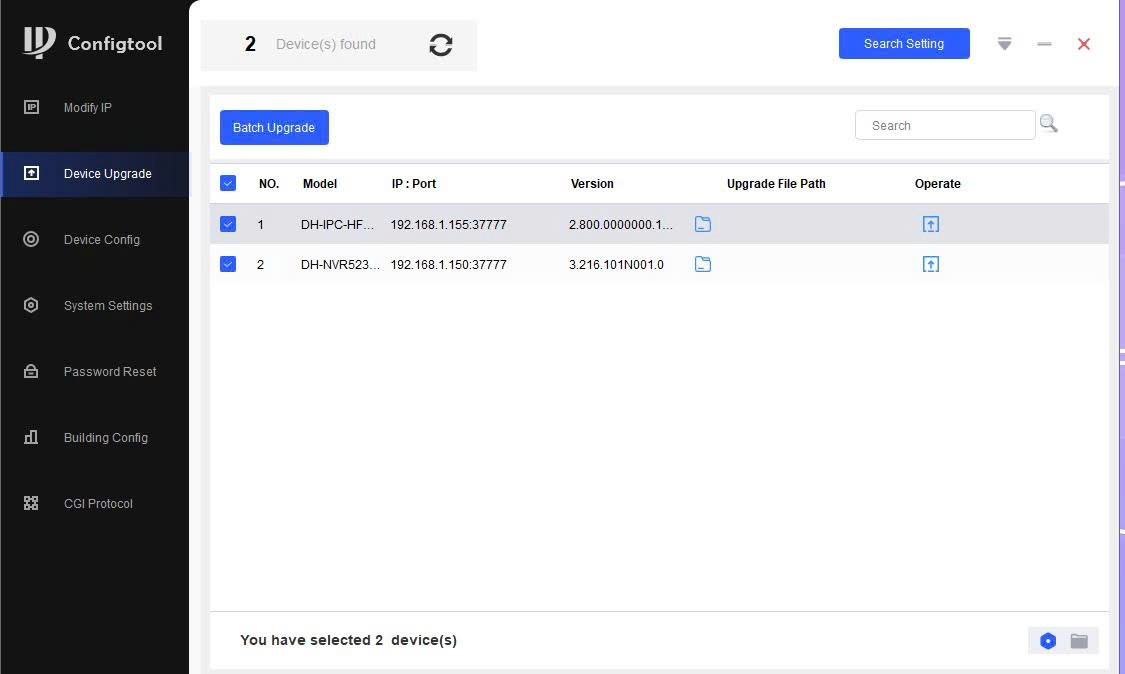1125x674 pixels.
Task: Click the Version column header
Action: [592, 183]
